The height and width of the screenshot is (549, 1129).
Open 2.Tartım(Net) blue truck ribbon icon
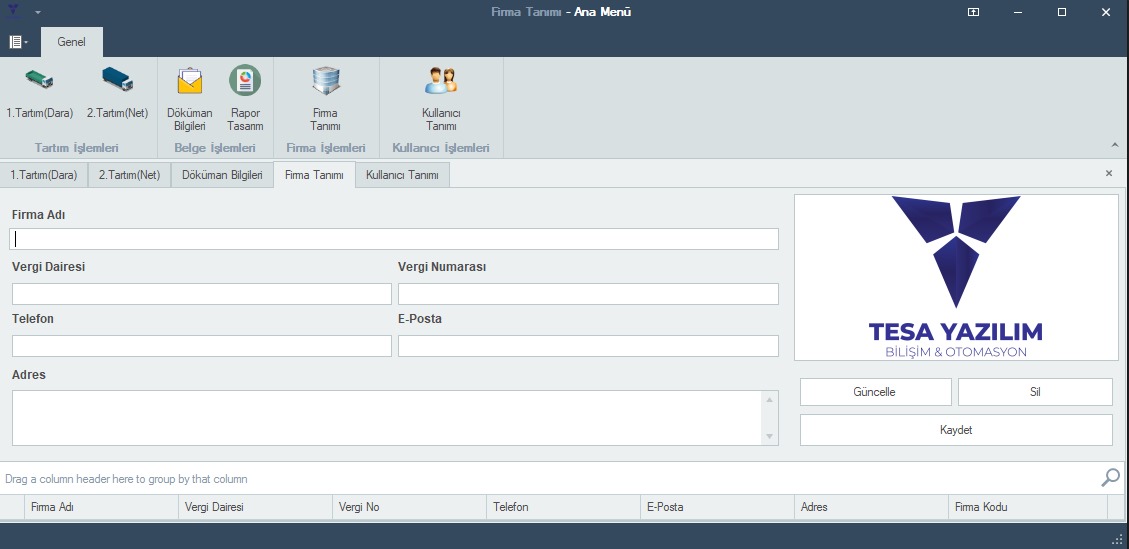click(x=117, y=79)
